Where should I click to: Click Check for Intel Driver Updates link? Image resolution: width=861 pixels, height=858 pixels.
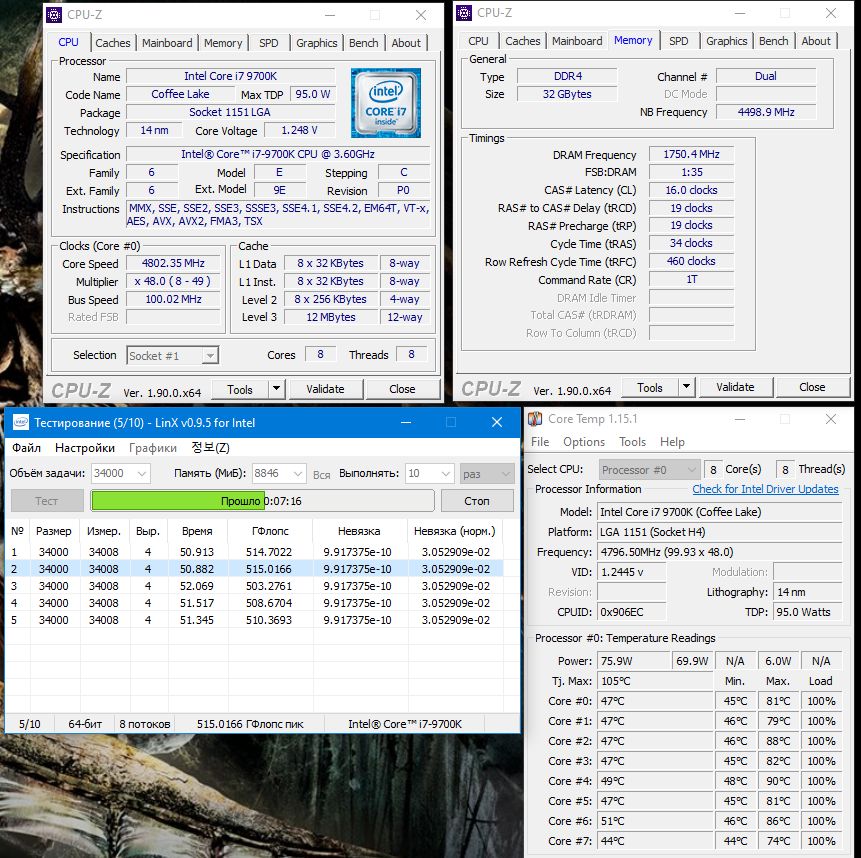765,489
